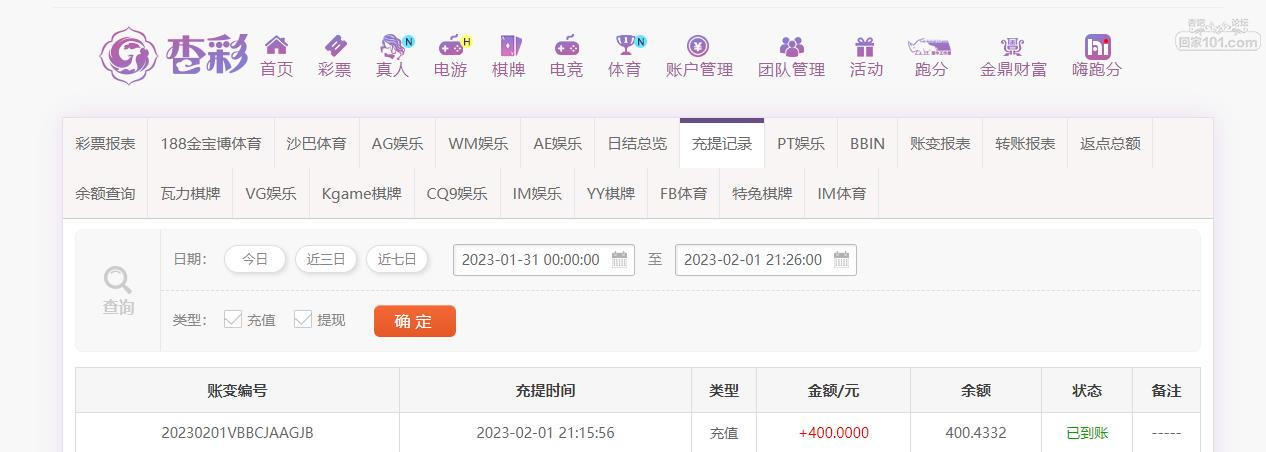
Task: Switch to IM体育 tab
Action: [x=842, y=193]
